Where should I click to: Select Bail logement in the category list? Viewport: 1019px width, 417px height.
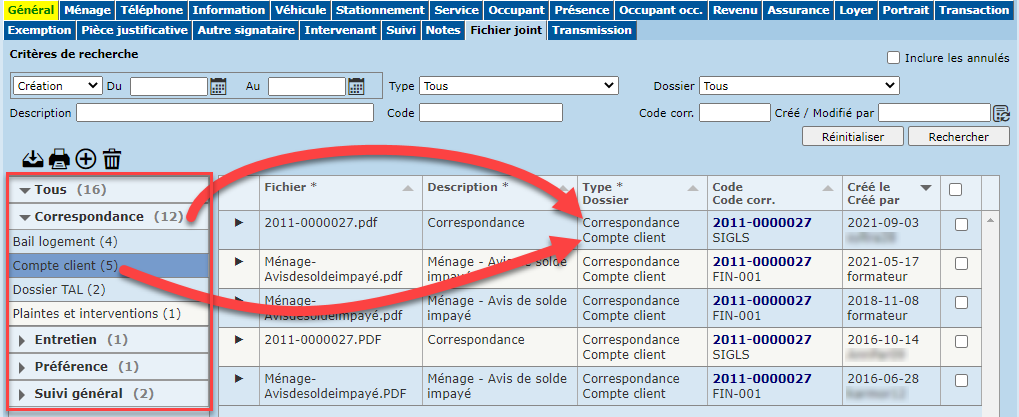coord(65,242)
